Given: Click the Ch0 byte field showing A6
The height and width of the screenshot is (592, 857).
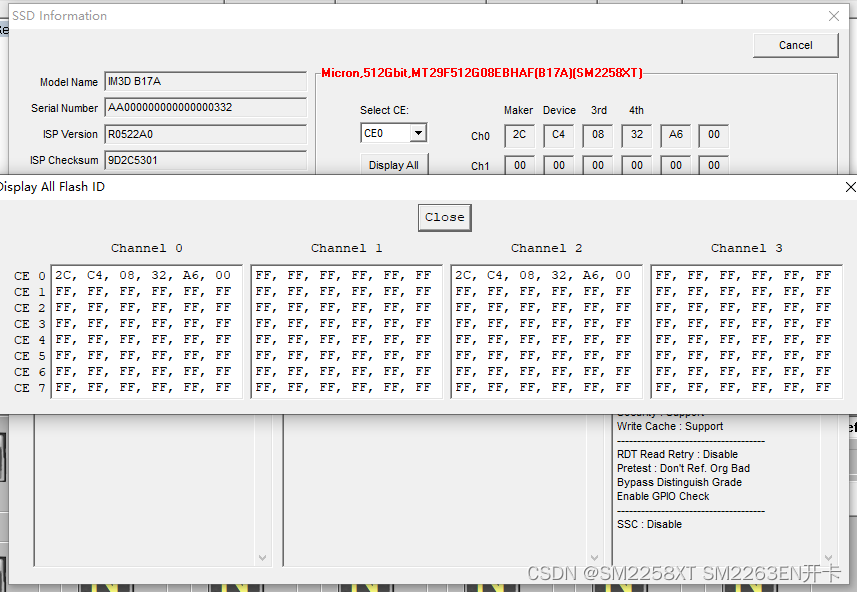Looking at the screenshot, I should pyautogui.click(x=676, y=135).
